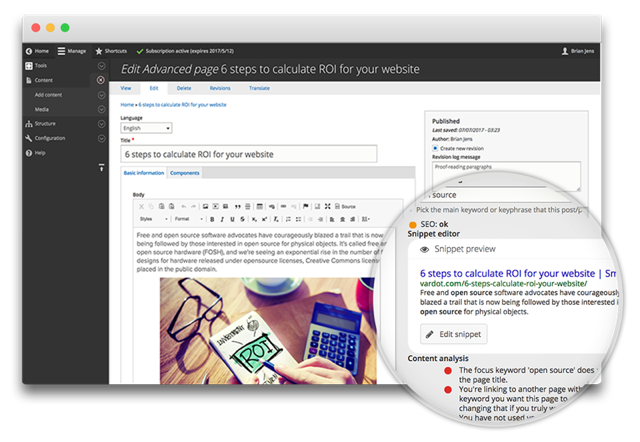Switch to the Translate tab
640x442 pixels.
[260, 88]
